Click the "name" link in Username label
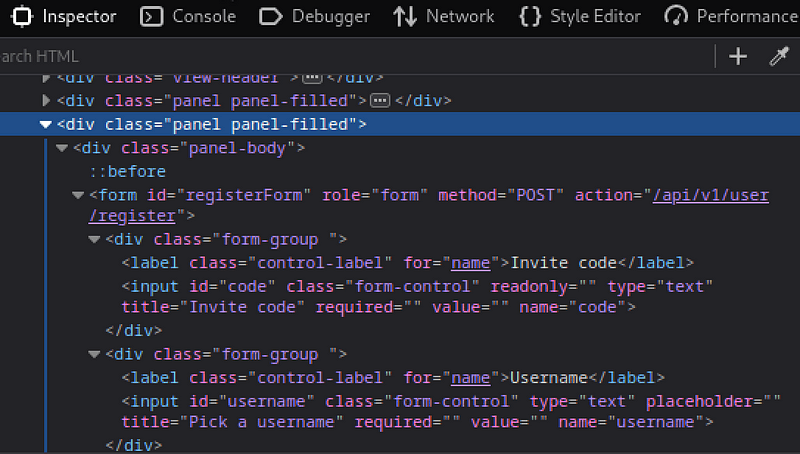Screen dimensions: 800x454 pos(470,378)
